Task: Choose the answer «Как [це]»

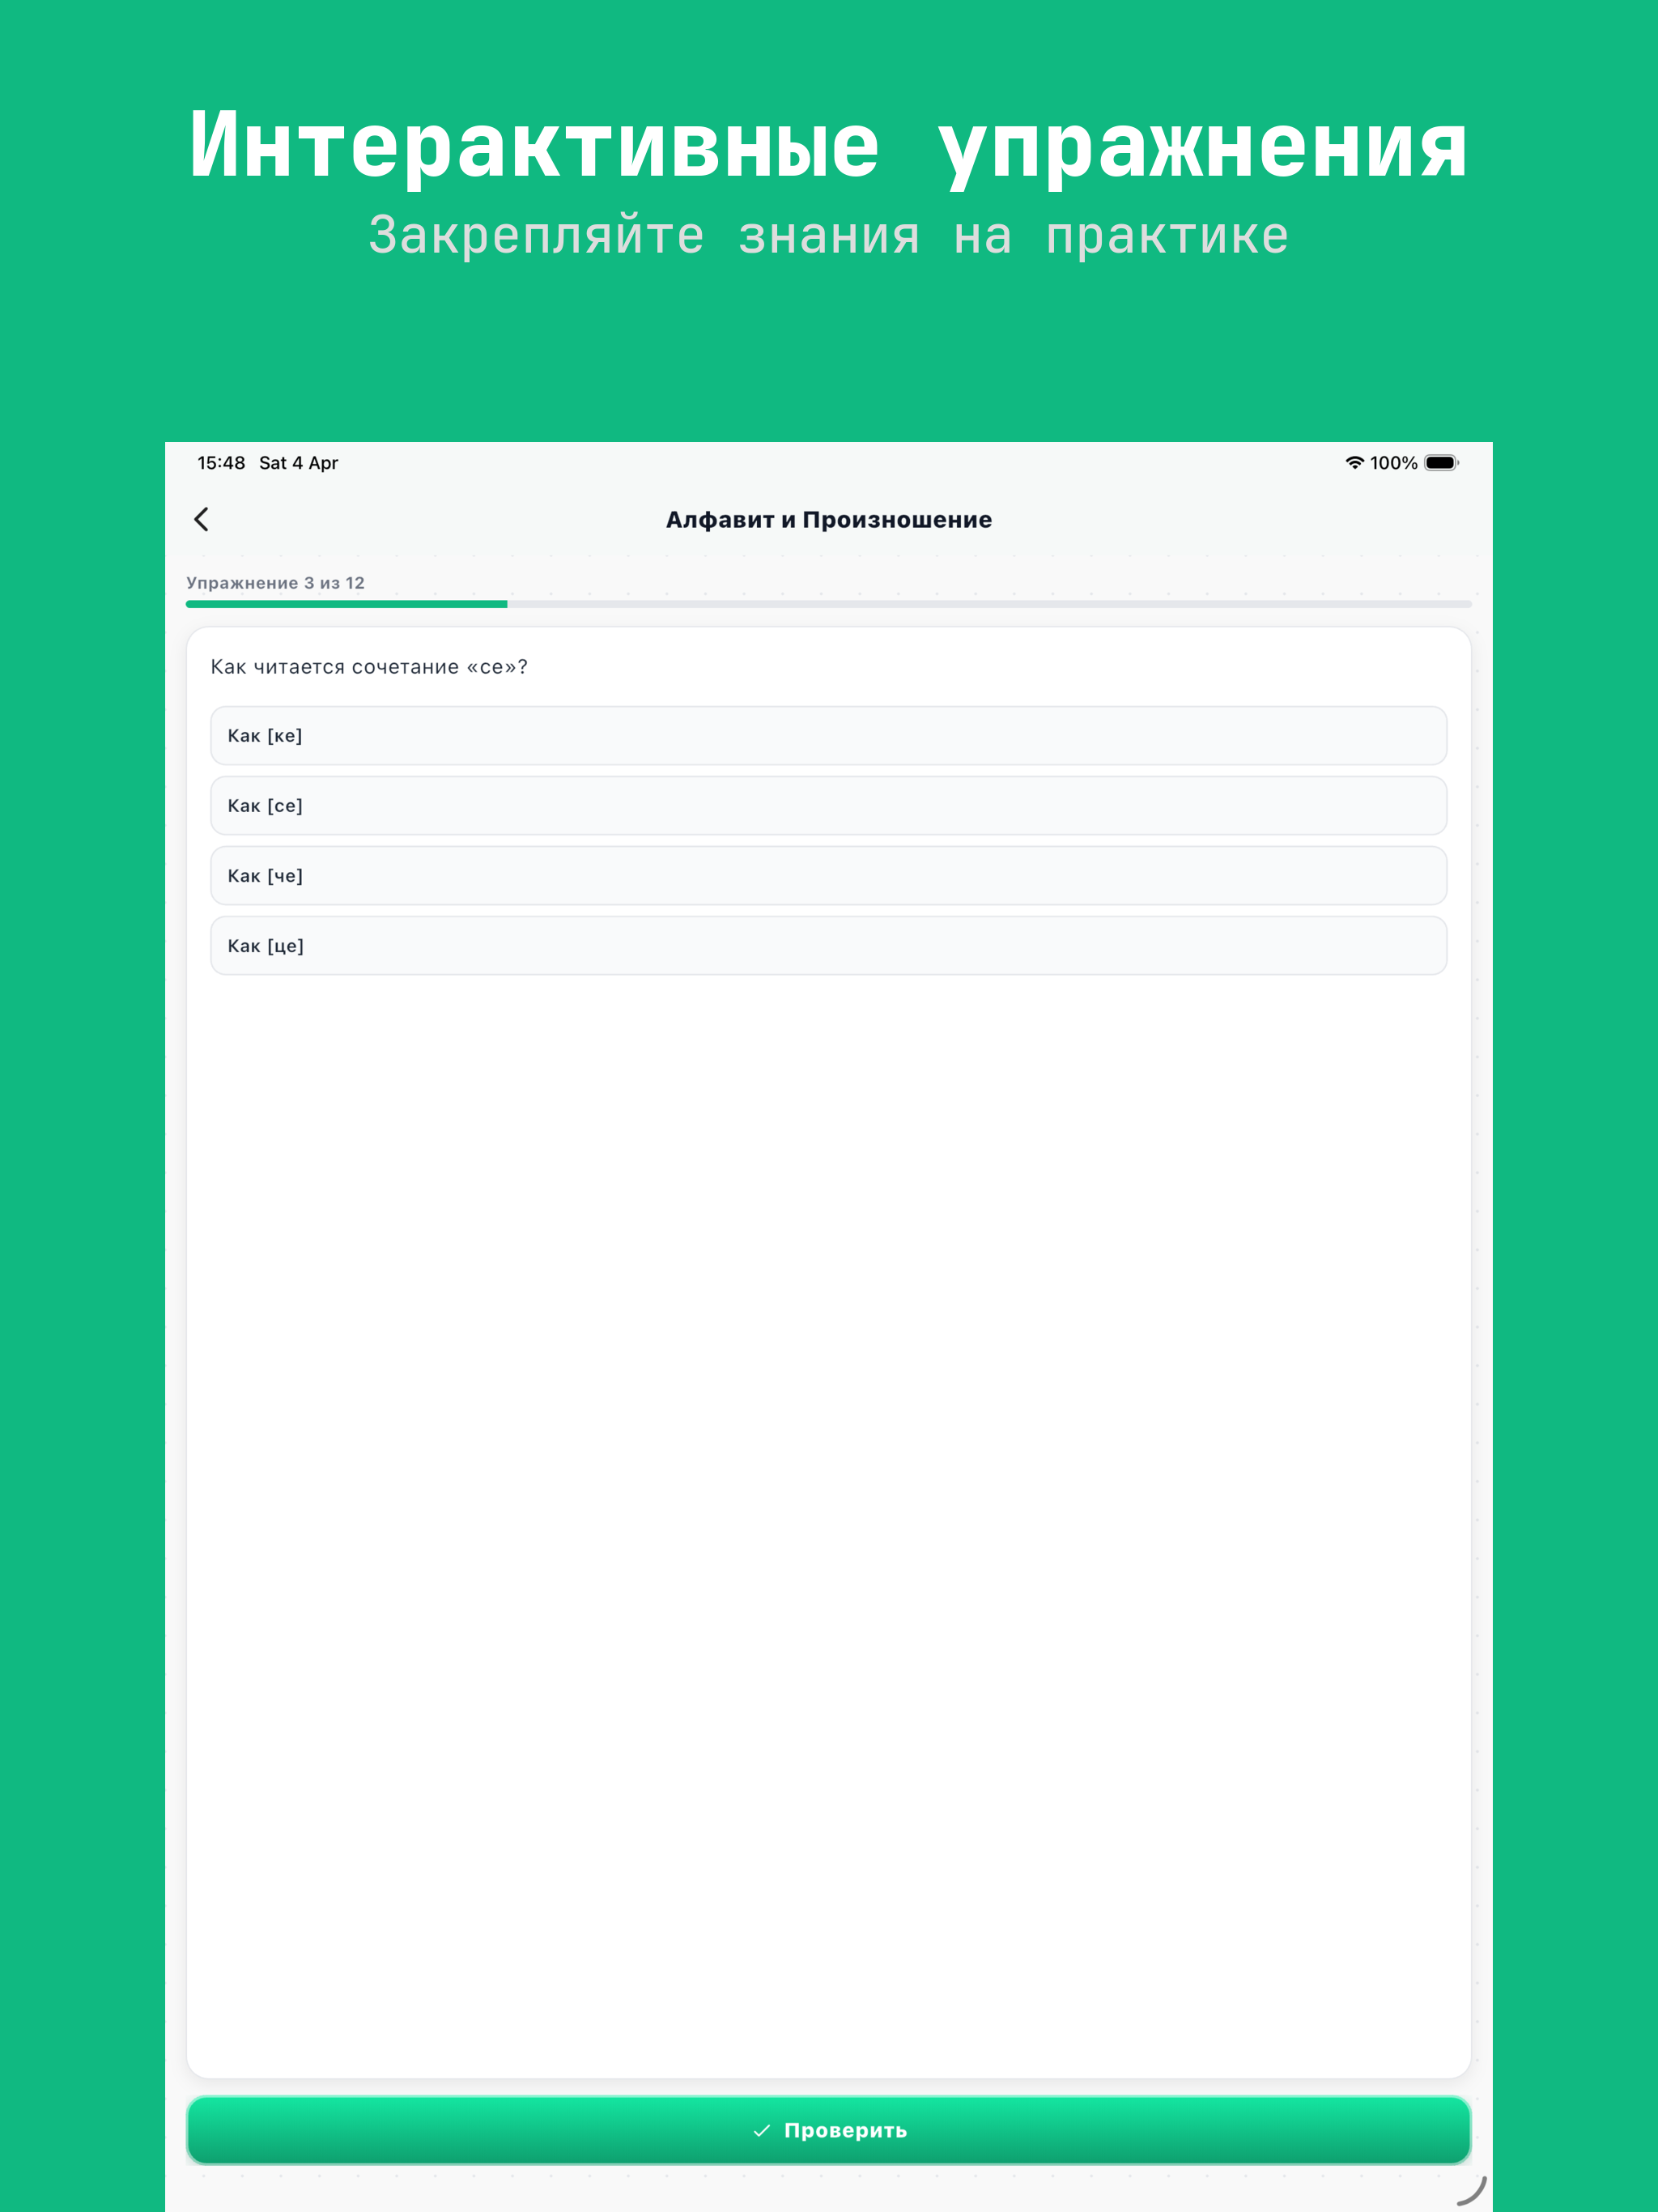Action: [828, 945]
